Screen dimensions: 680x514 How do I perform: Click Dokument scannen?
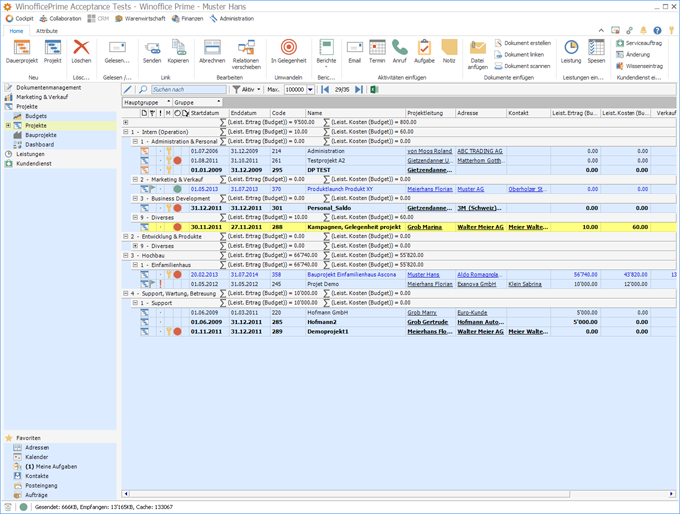(522, 66)
